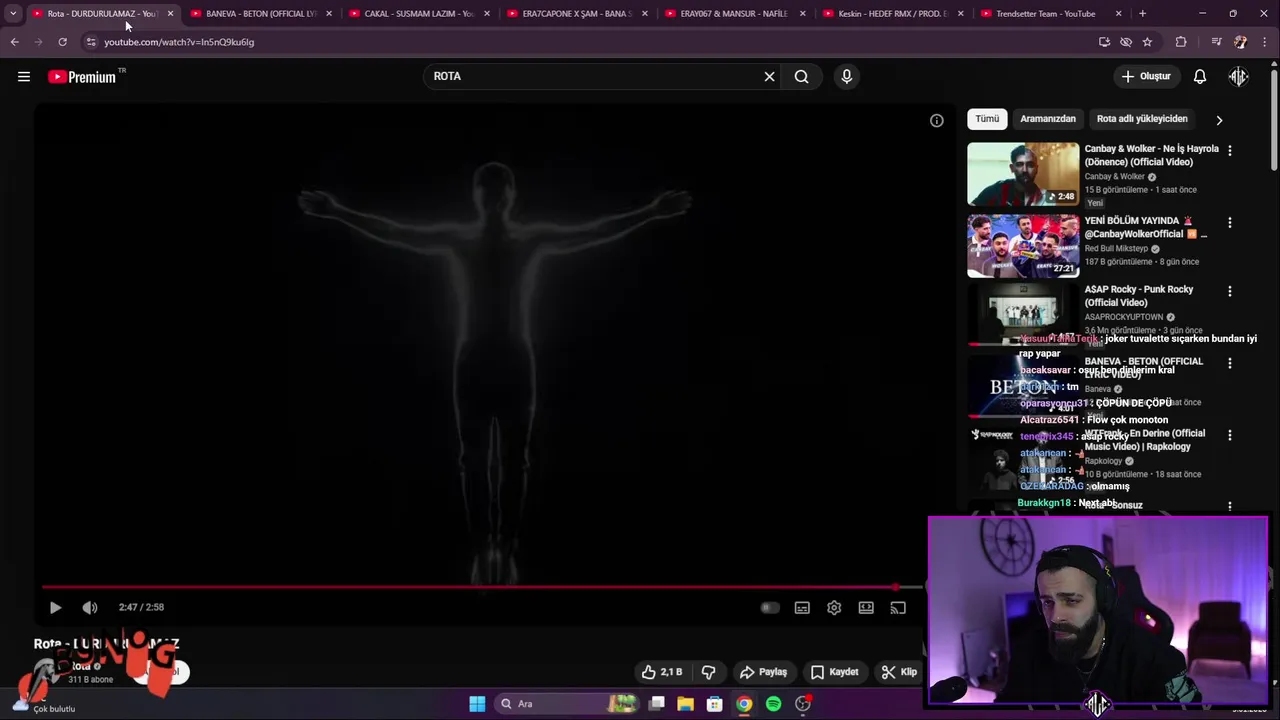Reload the current page

point(62,42)
